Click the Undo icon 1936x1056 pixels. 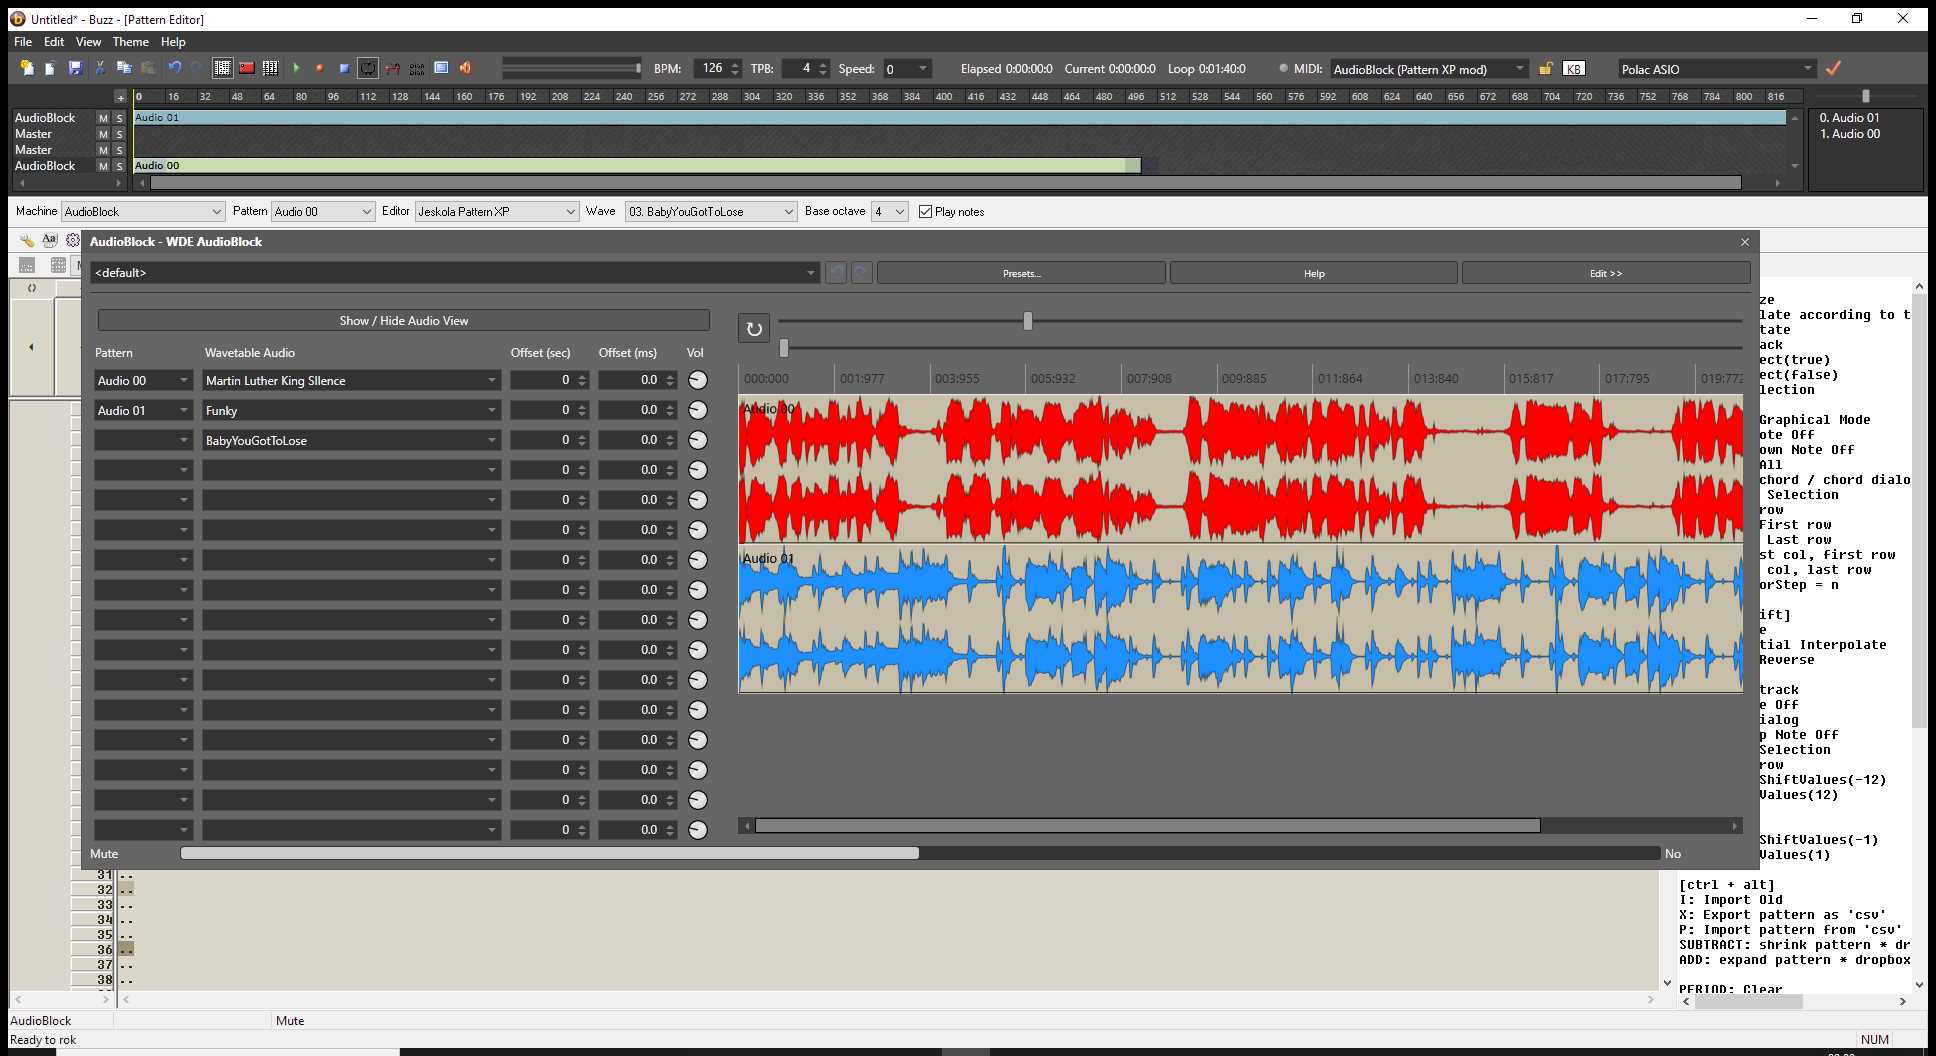click(x=174, y=67)
